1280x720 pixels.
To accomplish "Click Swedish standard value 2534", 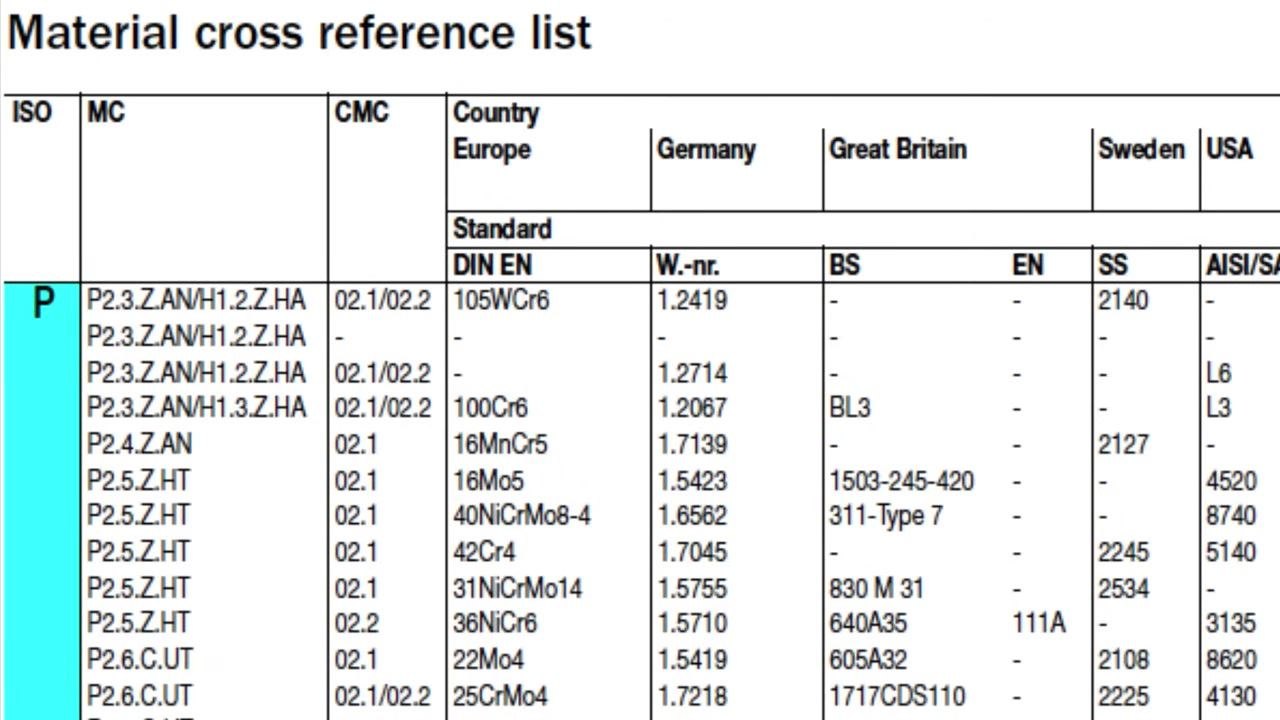I will click(x=1123, y=588).
